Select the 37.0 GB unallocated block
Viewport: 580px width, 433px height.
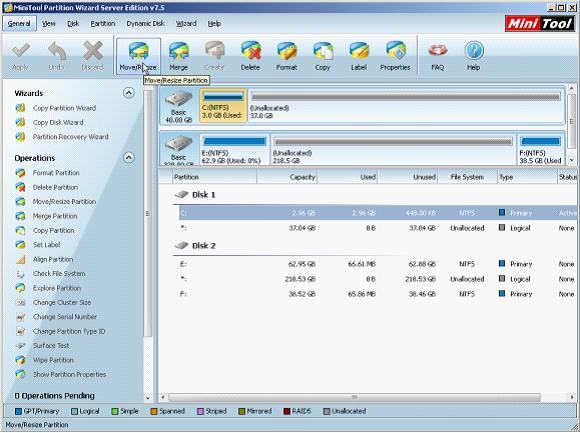click(x=406, y=105)
